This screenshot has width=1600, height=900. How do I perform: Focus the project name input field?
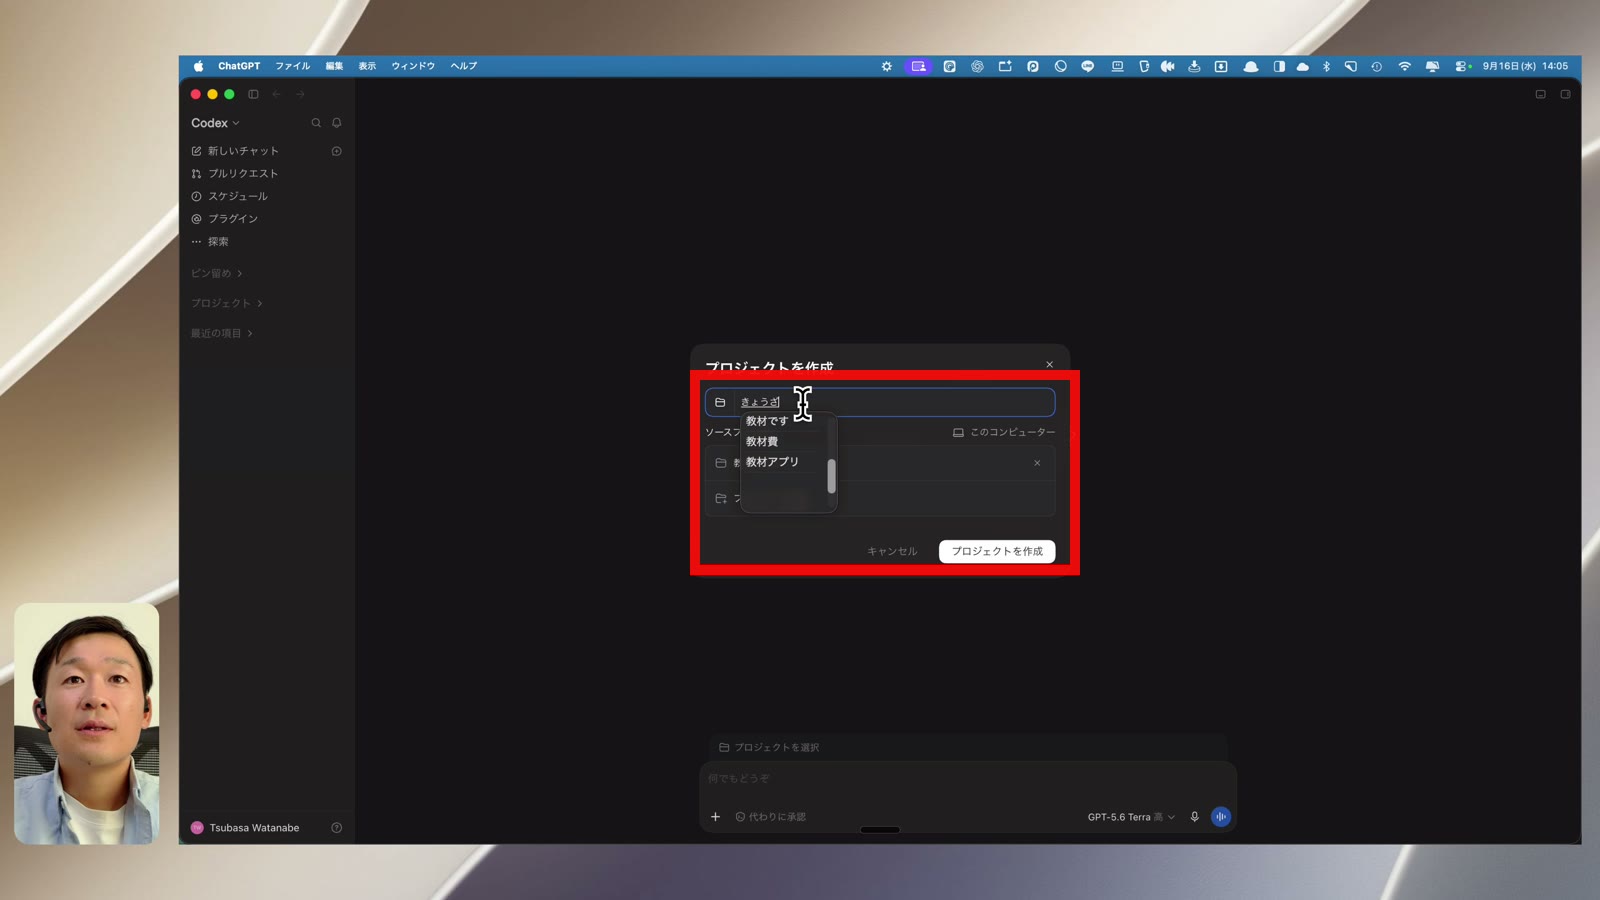click(x=880, y=402)
